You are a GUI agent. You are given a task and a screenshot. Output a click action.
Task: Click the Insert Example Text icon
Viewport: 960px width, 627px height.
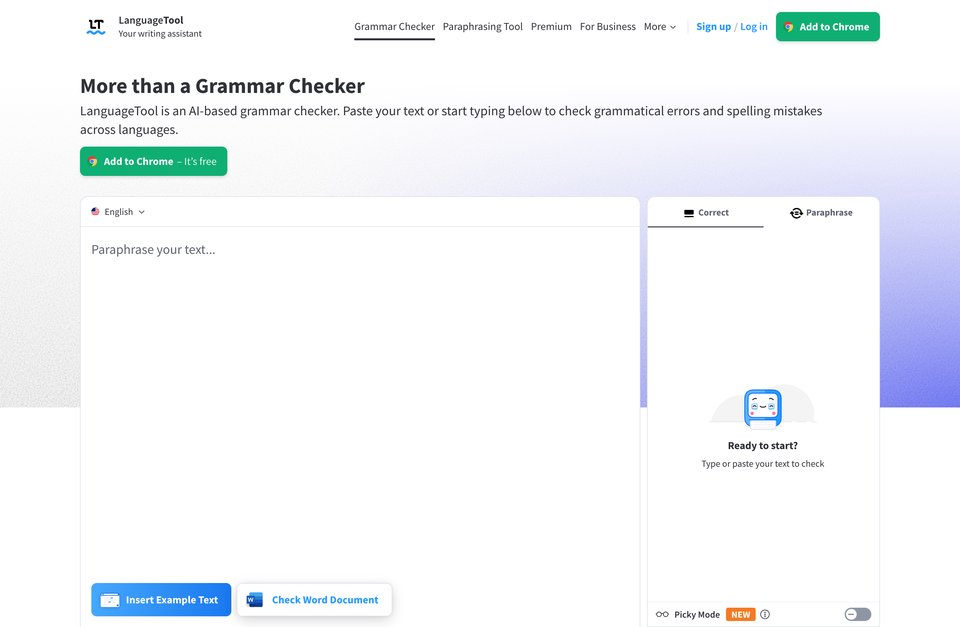click(x=110, y=599)
